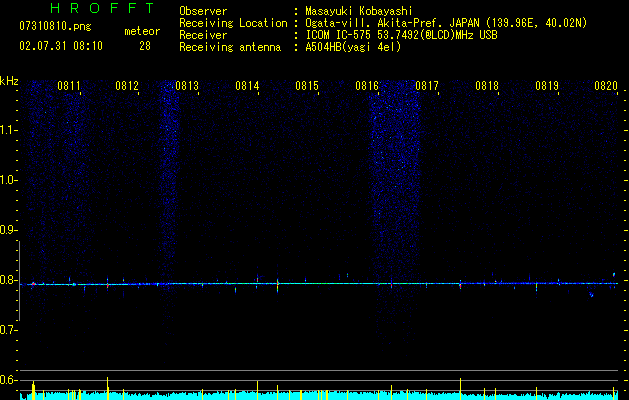This screenshot has height=400, width=629.
Task: Click the 0814 time marker
Action: click(247, 86)
